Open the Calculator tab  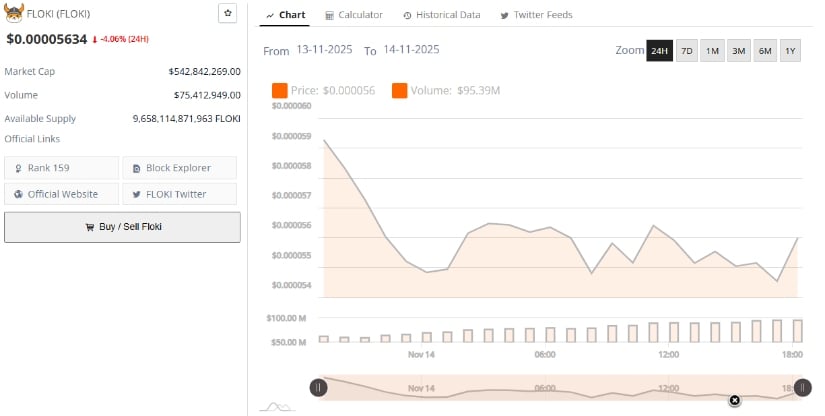click(x=354, y=15)
